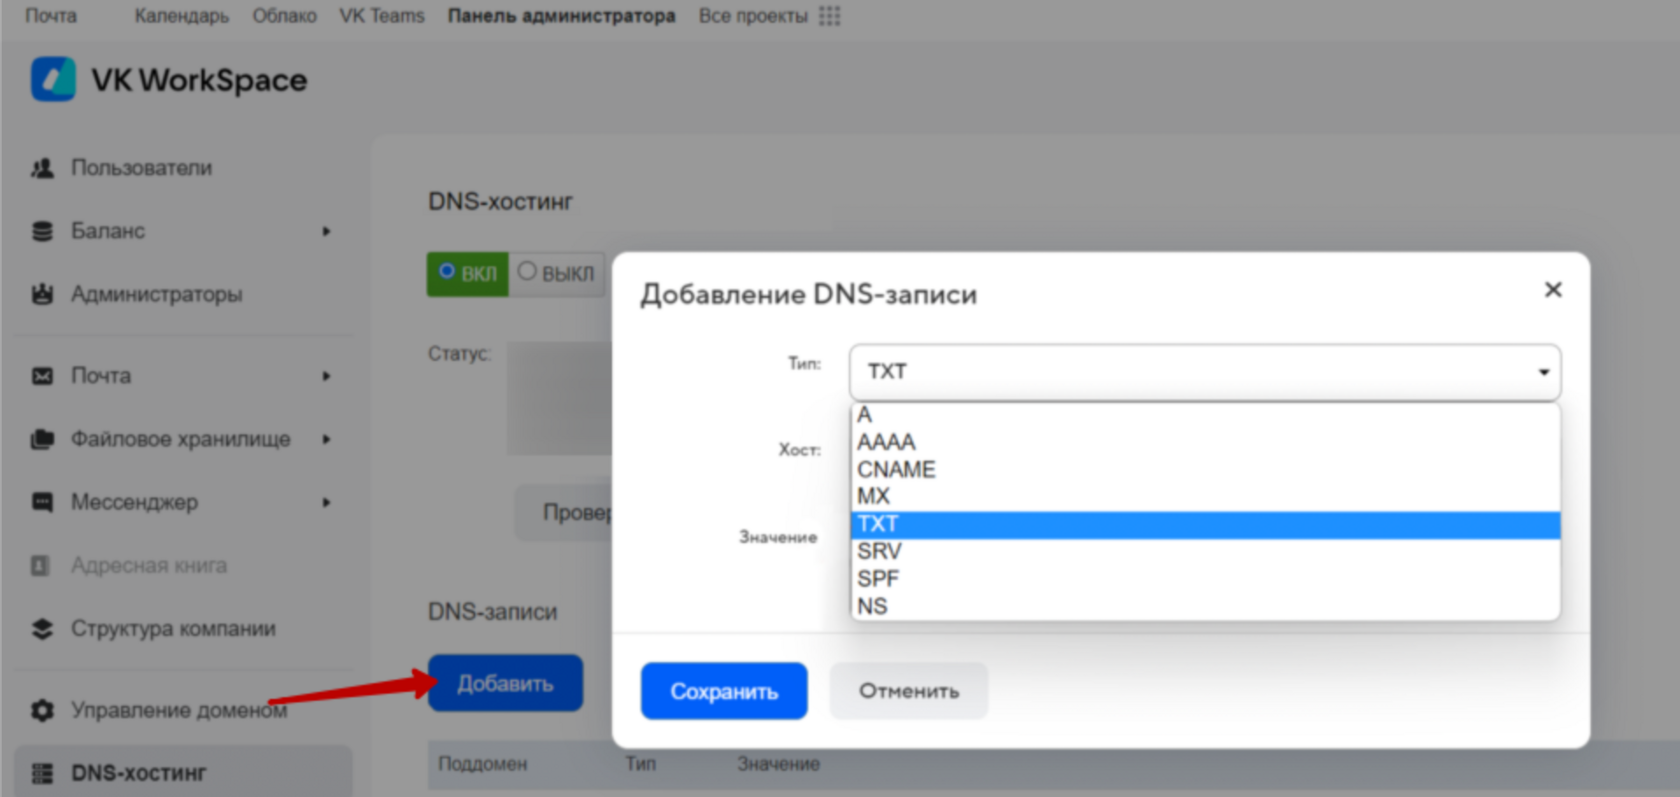Click the Mail envelope sidebar icon
The image size is (1680, 797).
[x=42, y=376]
